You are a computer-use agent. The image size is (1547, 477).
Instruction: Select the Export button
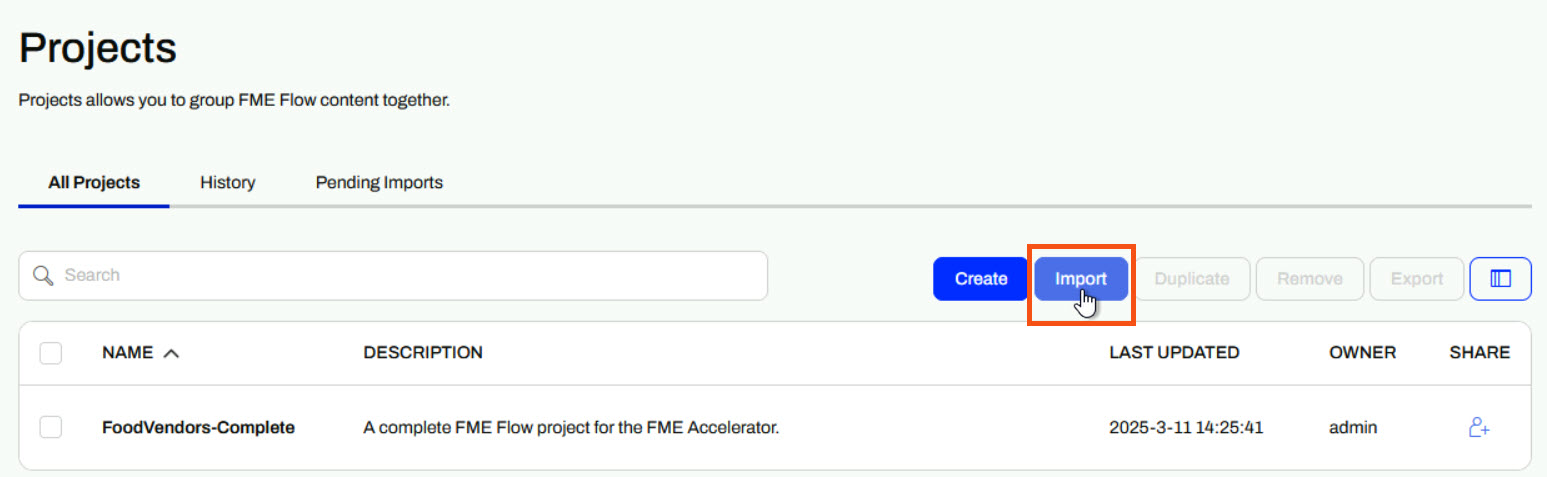point(1416,279)
